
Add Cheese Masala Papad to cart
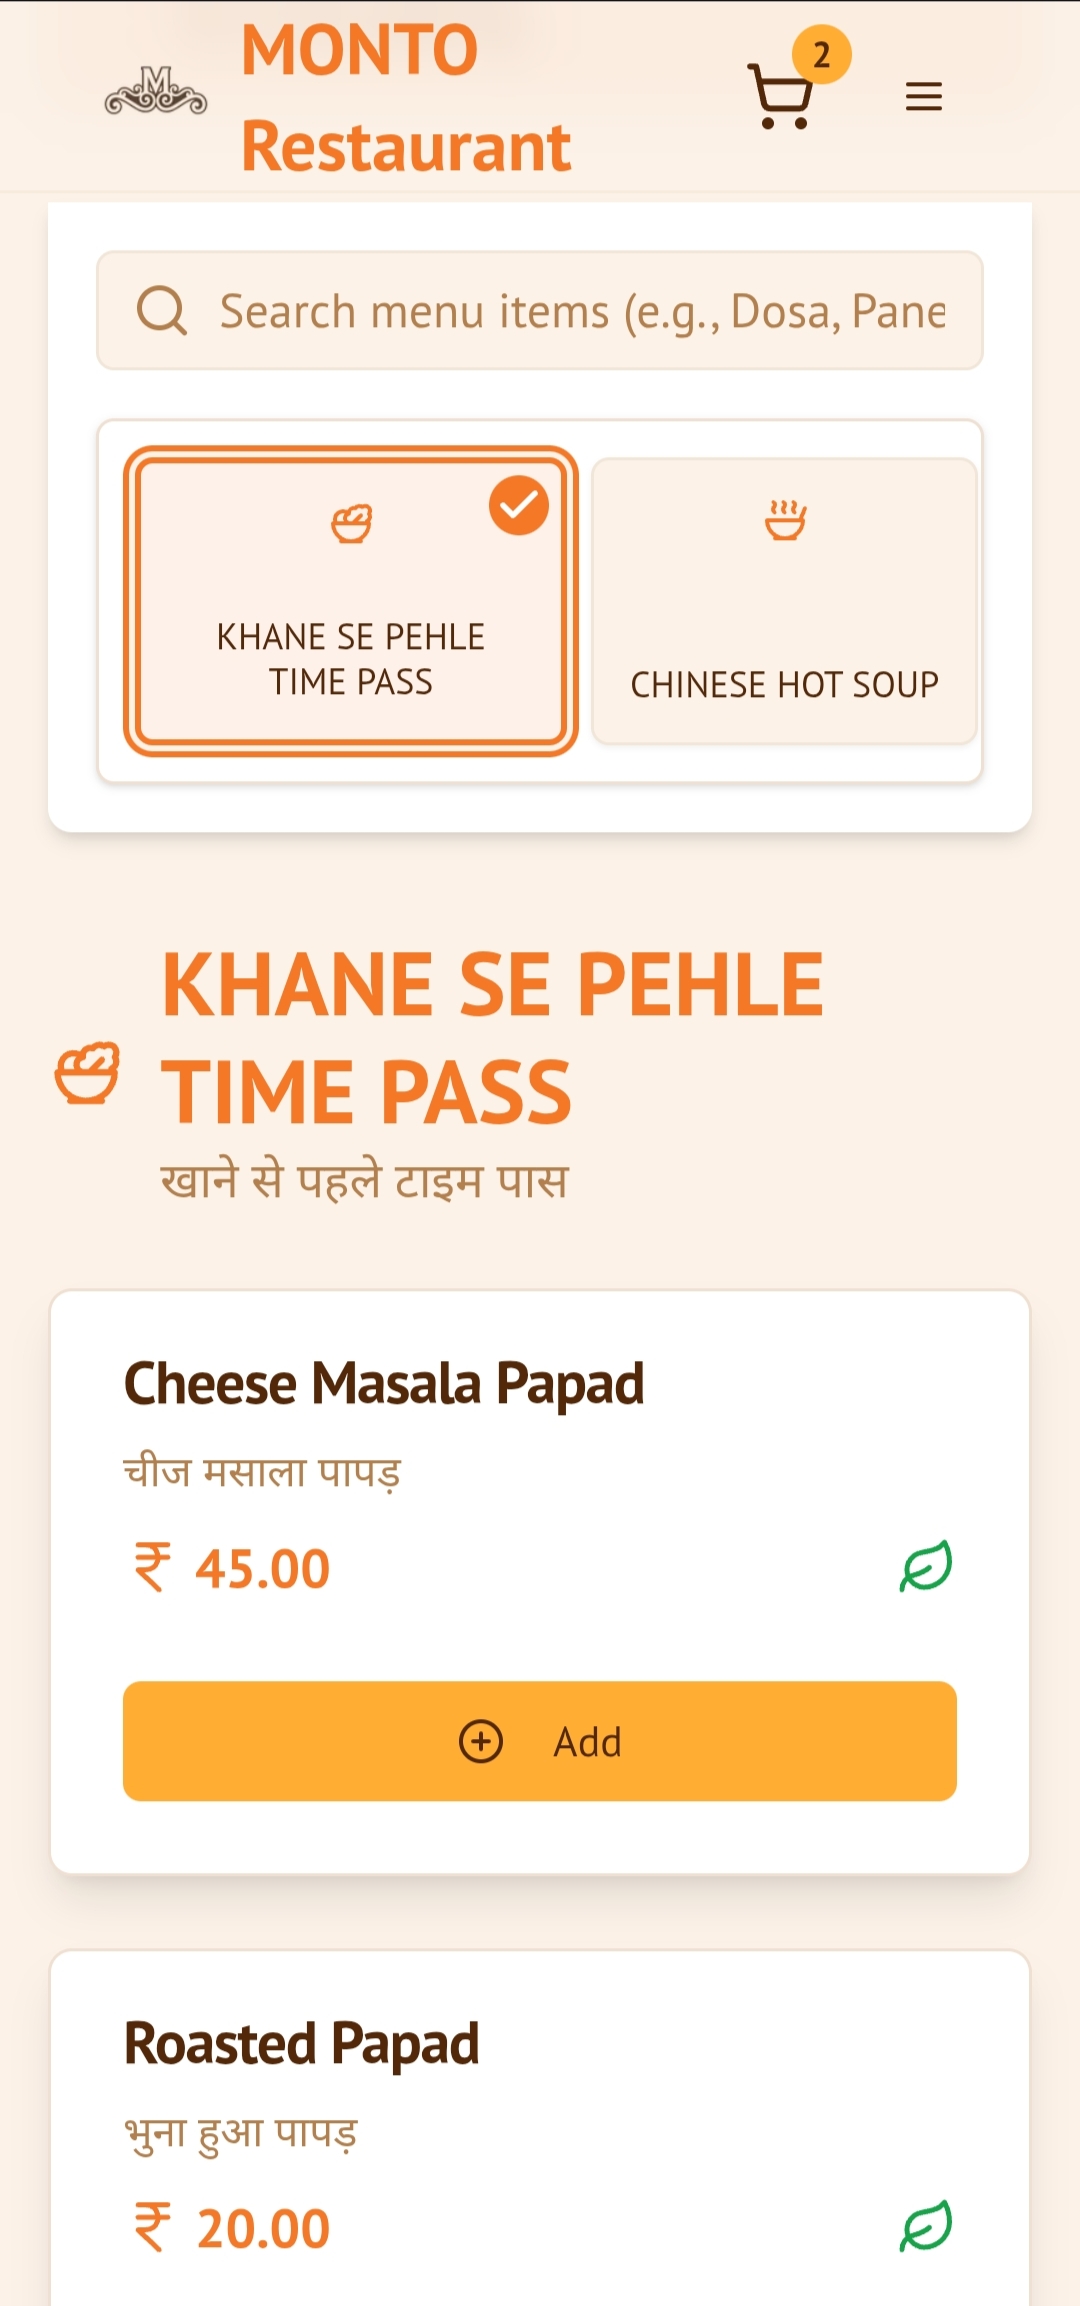(x=539, y=1741)
